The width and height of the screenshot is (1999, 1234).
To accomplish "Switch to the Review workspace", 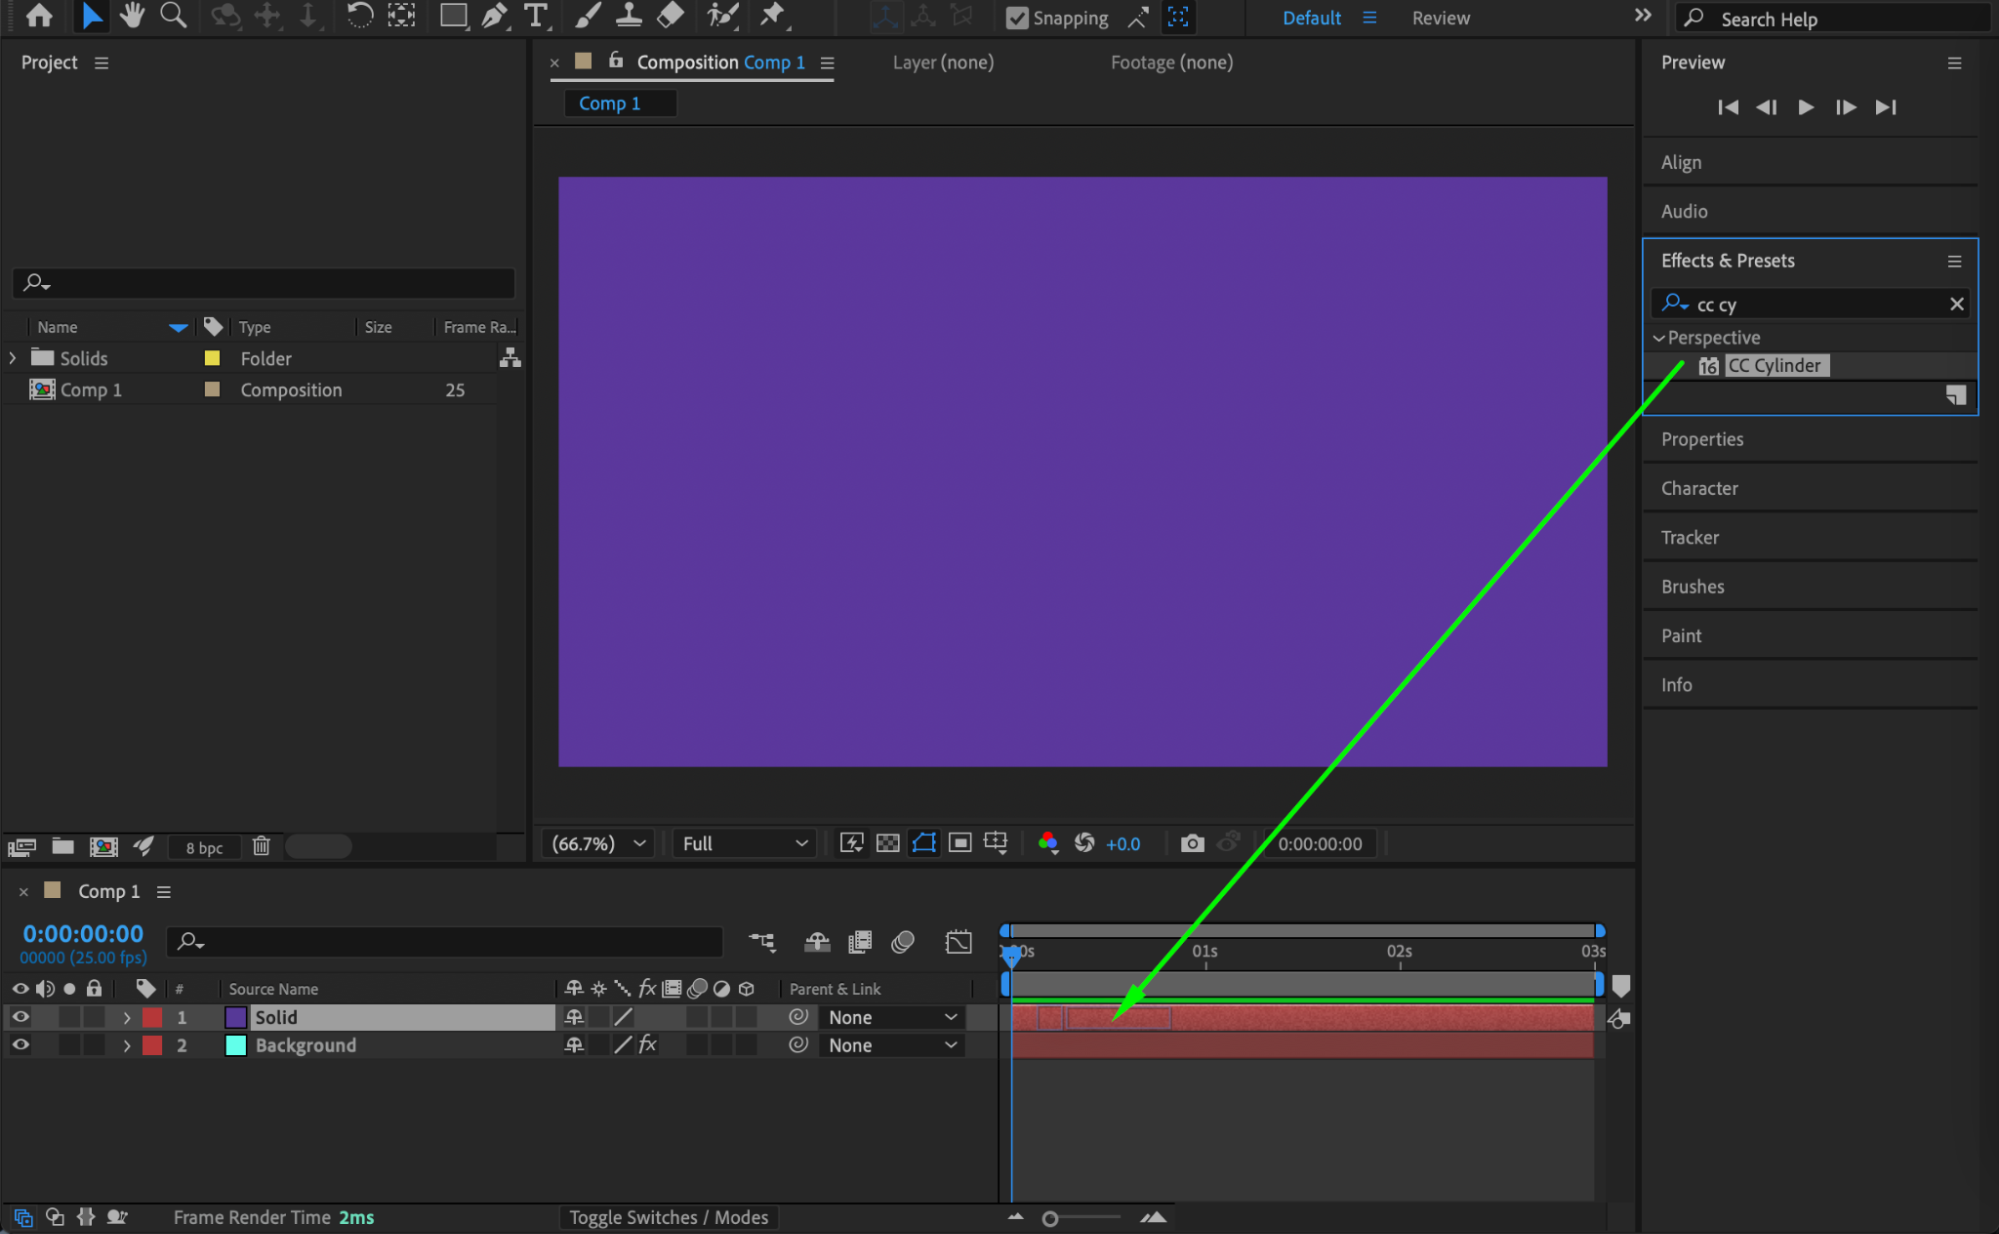I will [x=1440, y=18].
